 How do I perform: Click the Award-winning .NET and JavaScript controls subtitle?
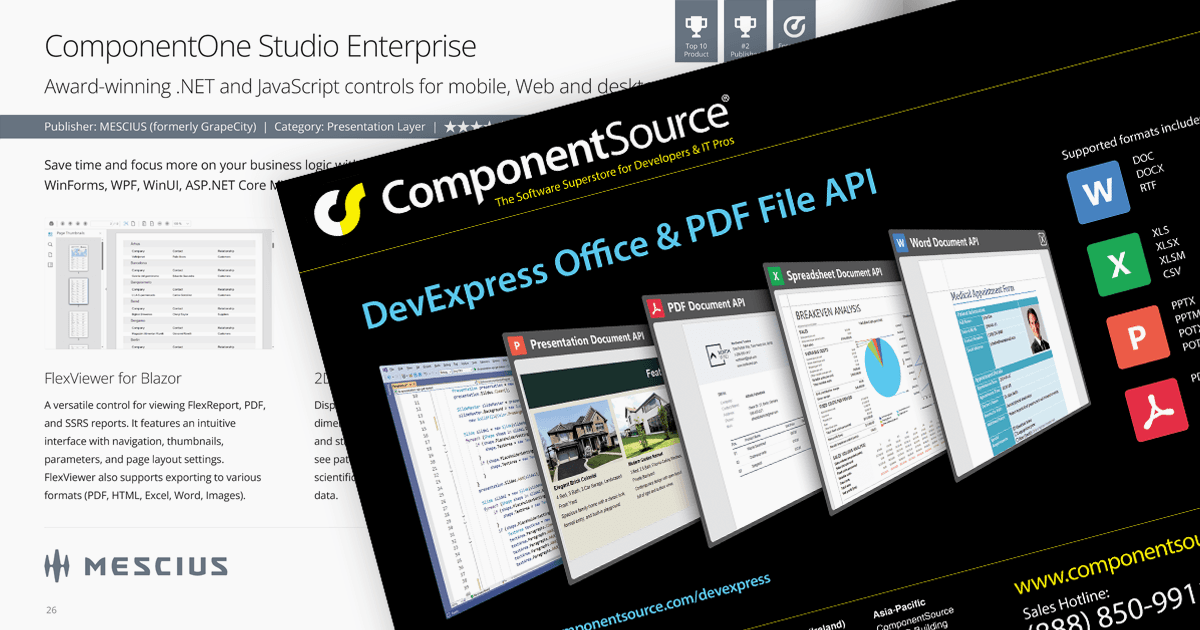coord(350,87)
